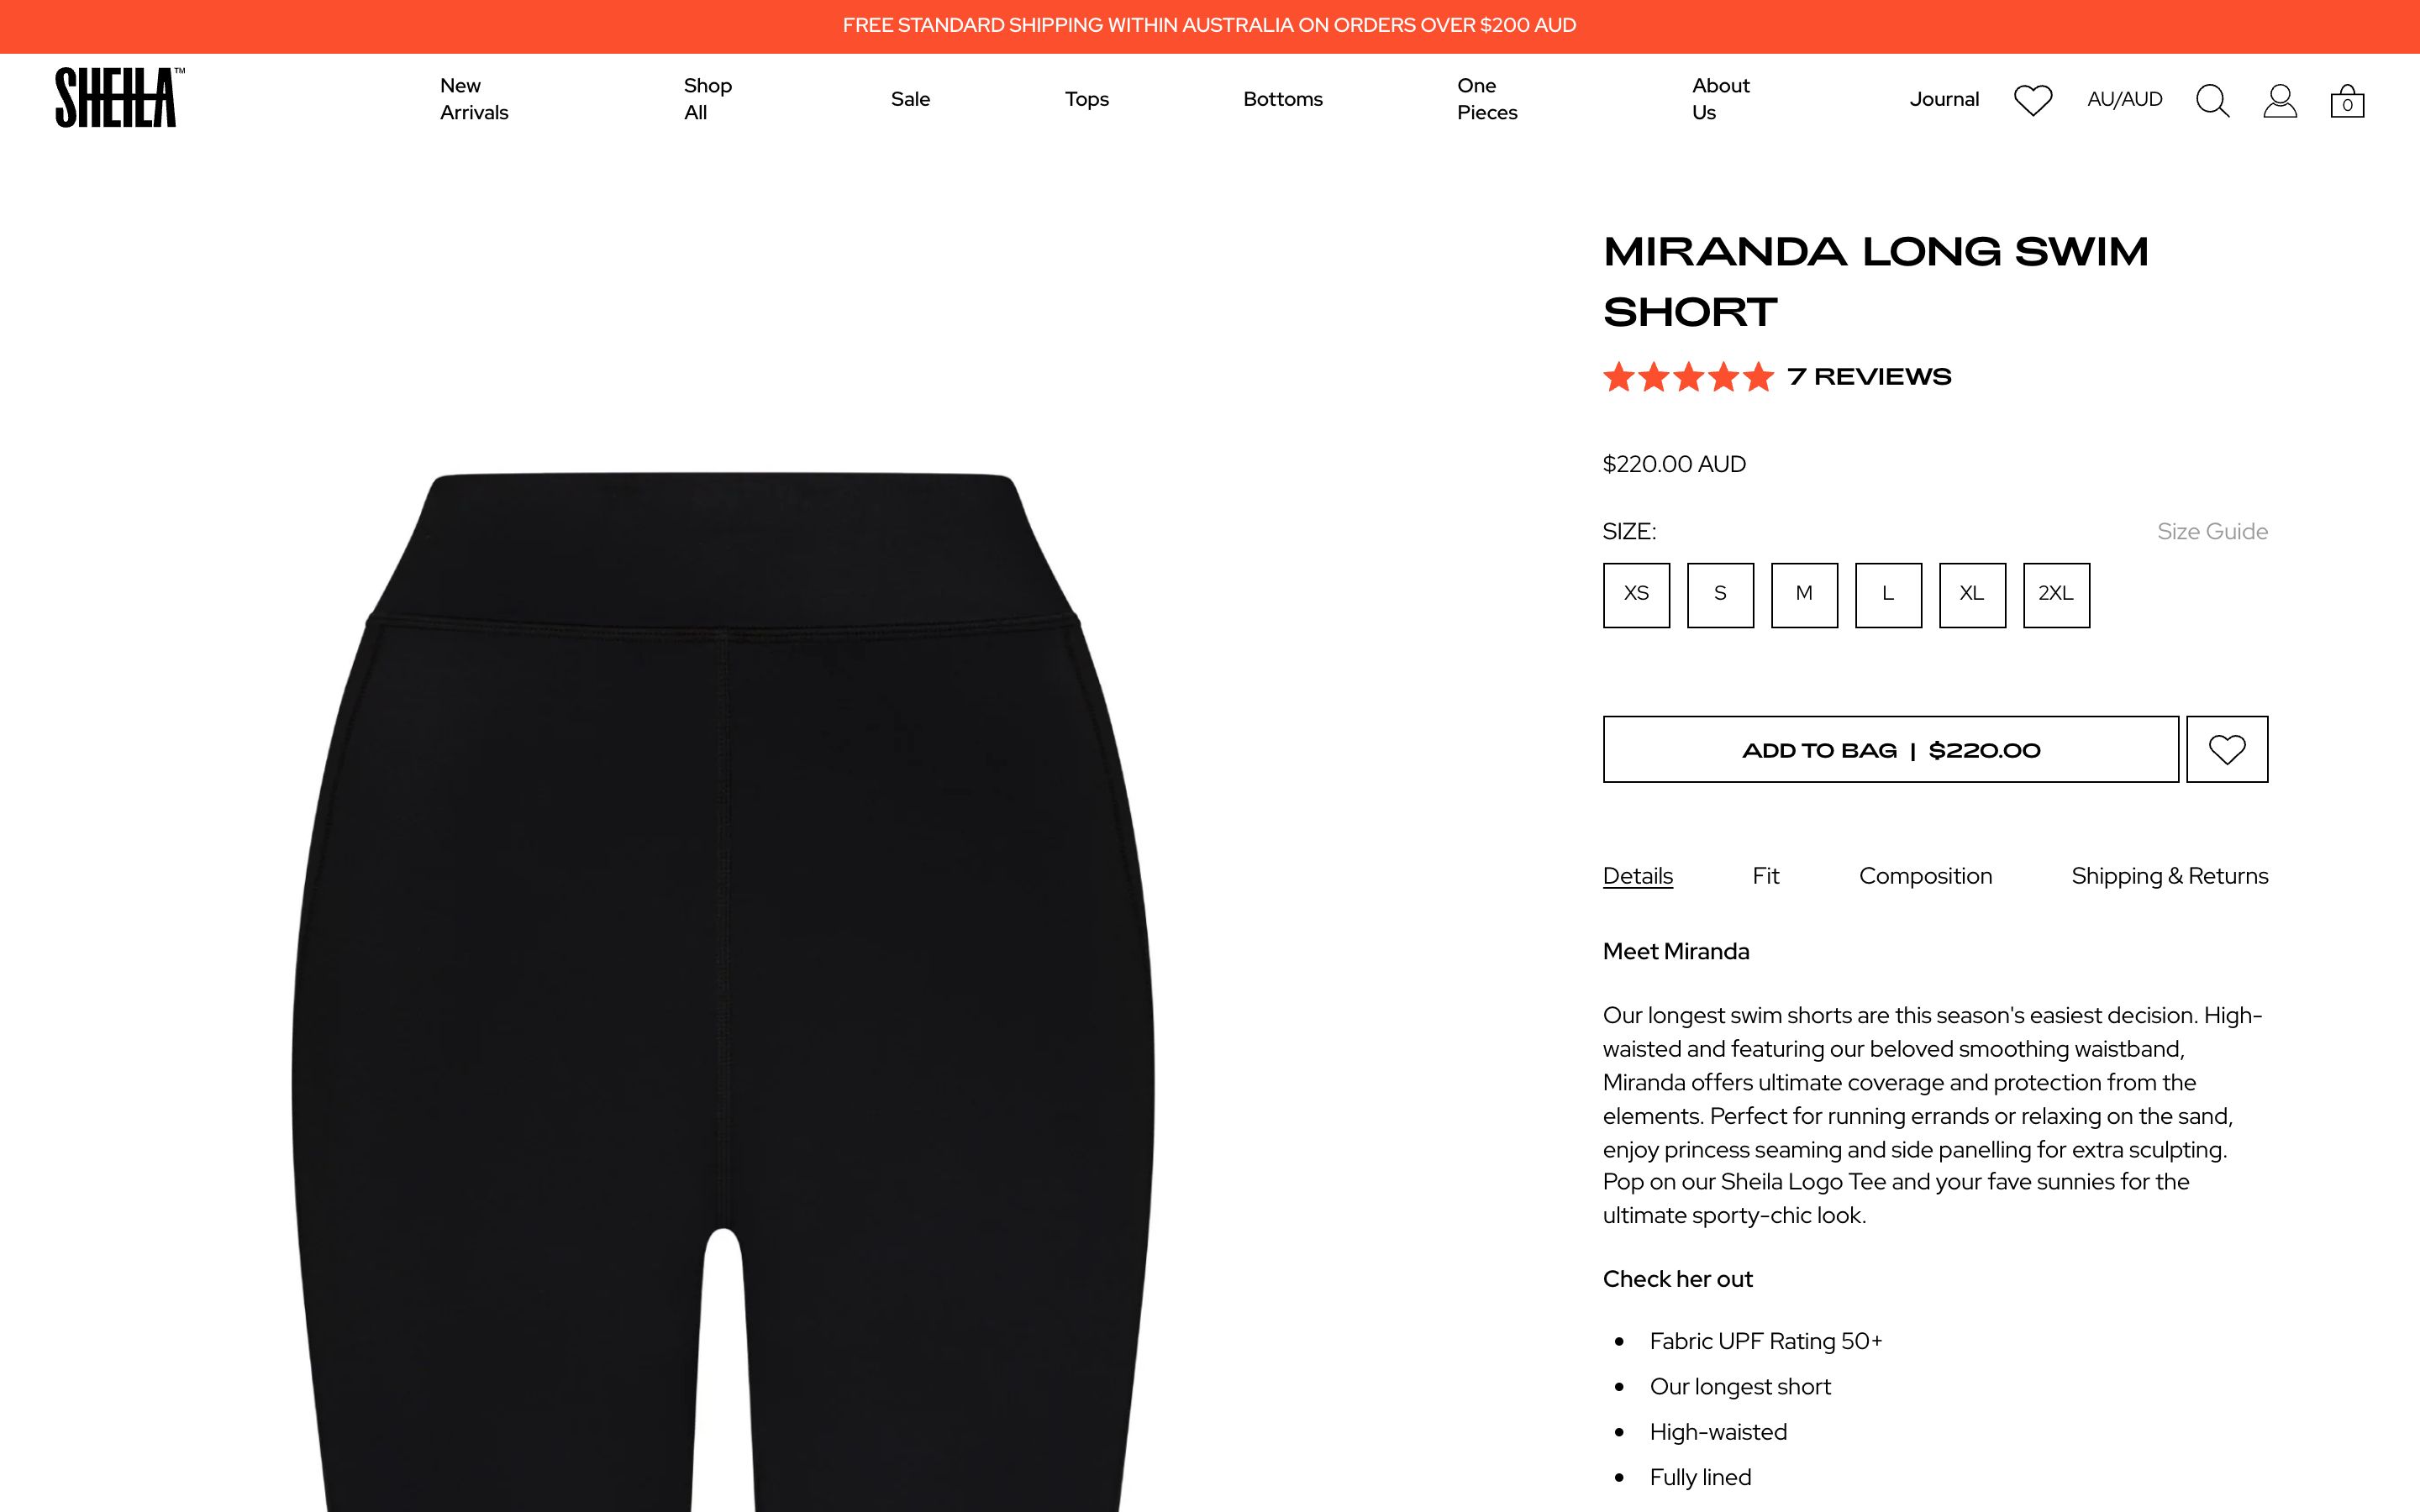
Task: Open the five-star rating reviews
Action: tap(1777, 377)
